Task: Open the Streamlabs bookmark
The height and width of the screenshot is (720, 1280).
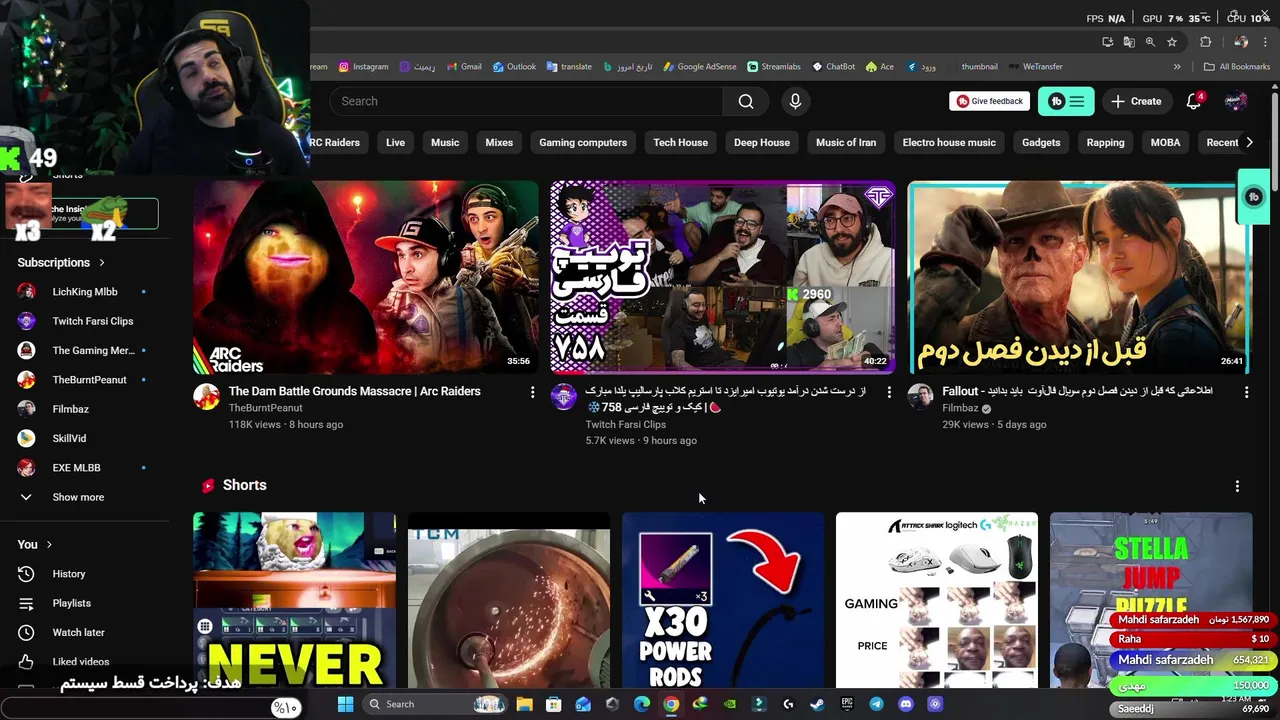Action: click(x=774, y=67)
